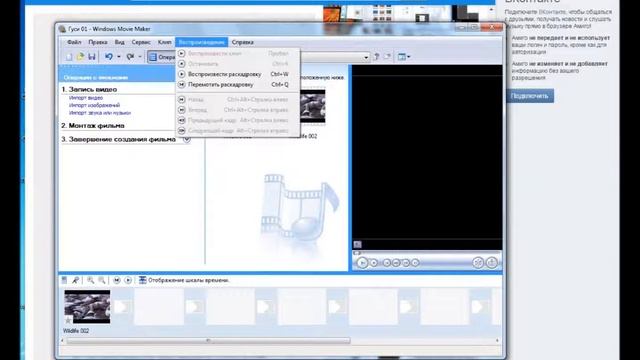
Task: Select the Назад menu entry
Action: (238, 100)
